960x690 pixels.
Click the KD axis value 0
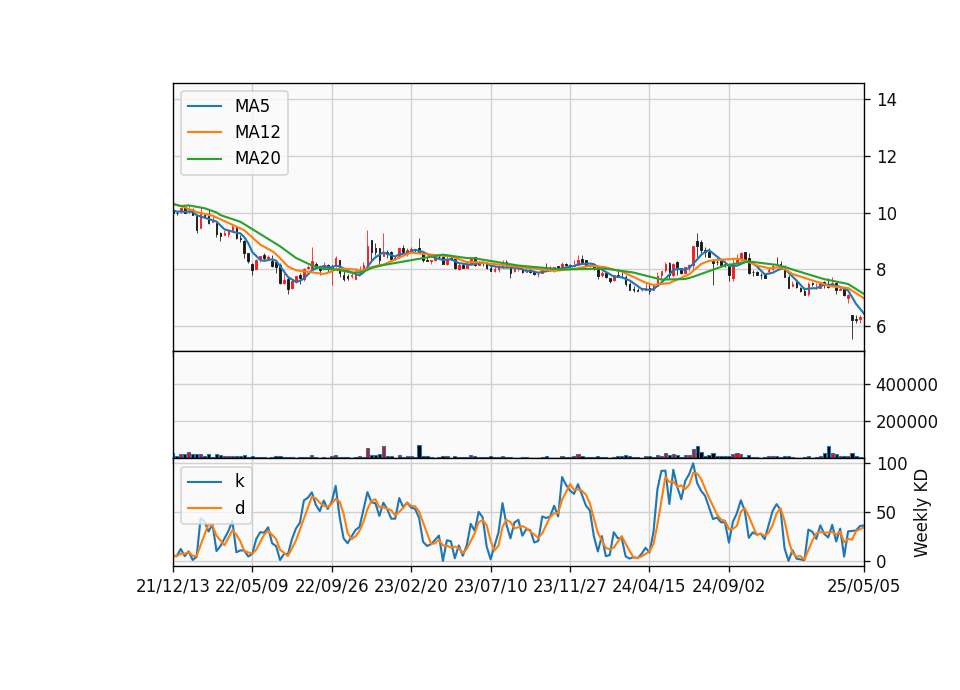(x=882, y=561)
